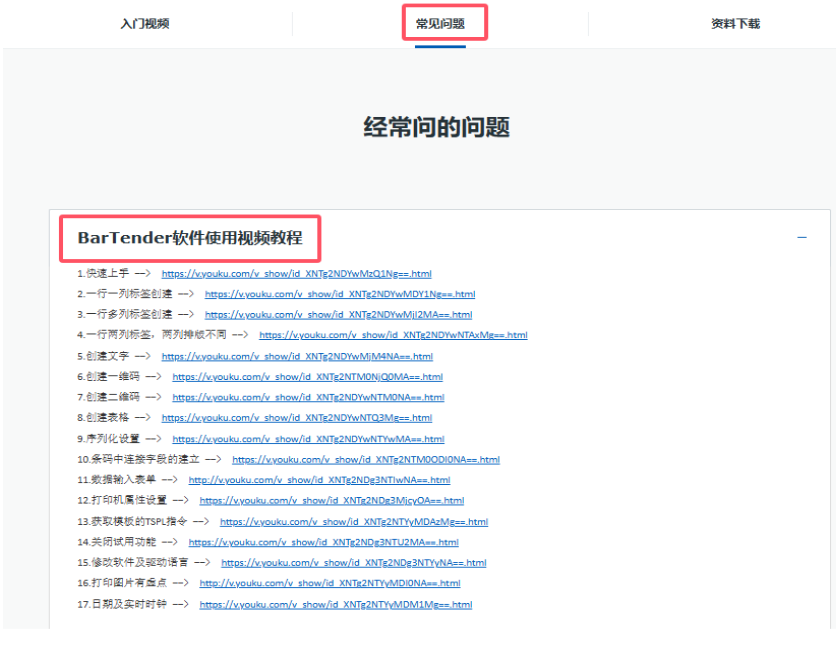The height and width of the screenshot is (661, 836).
Task: Click the label text 14.关闭试用功能
Action: click(117, 542)
